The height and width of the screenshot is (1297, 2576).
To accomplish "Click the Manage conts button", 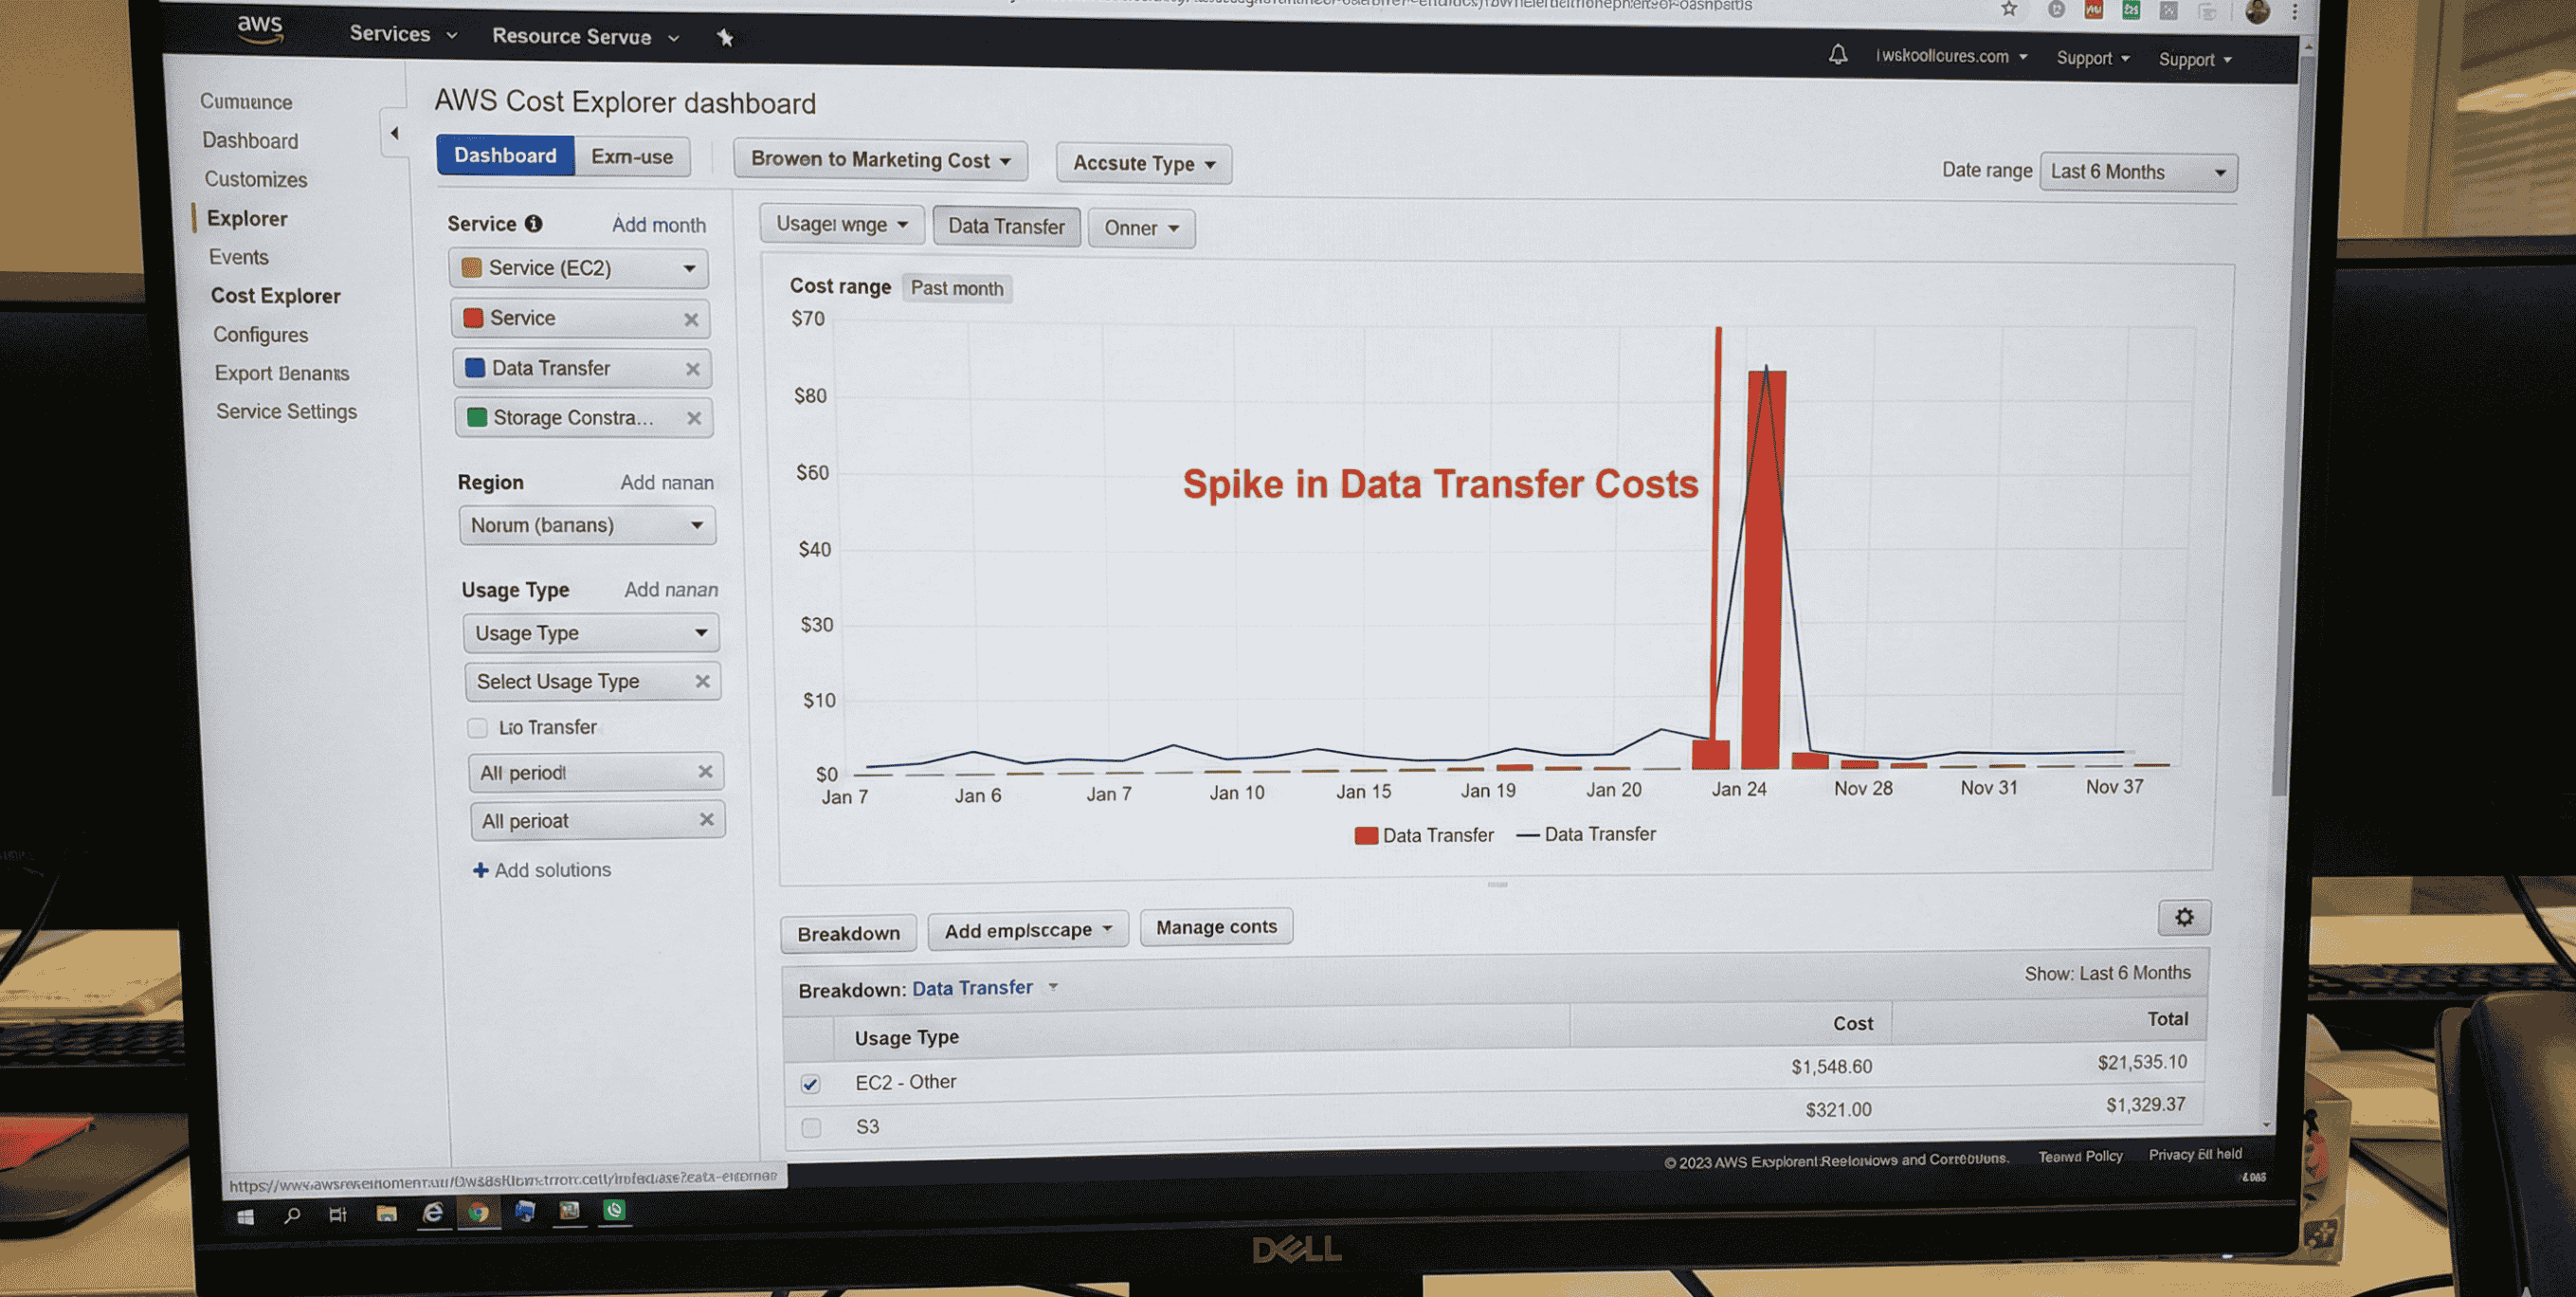I will [1215, 927].
